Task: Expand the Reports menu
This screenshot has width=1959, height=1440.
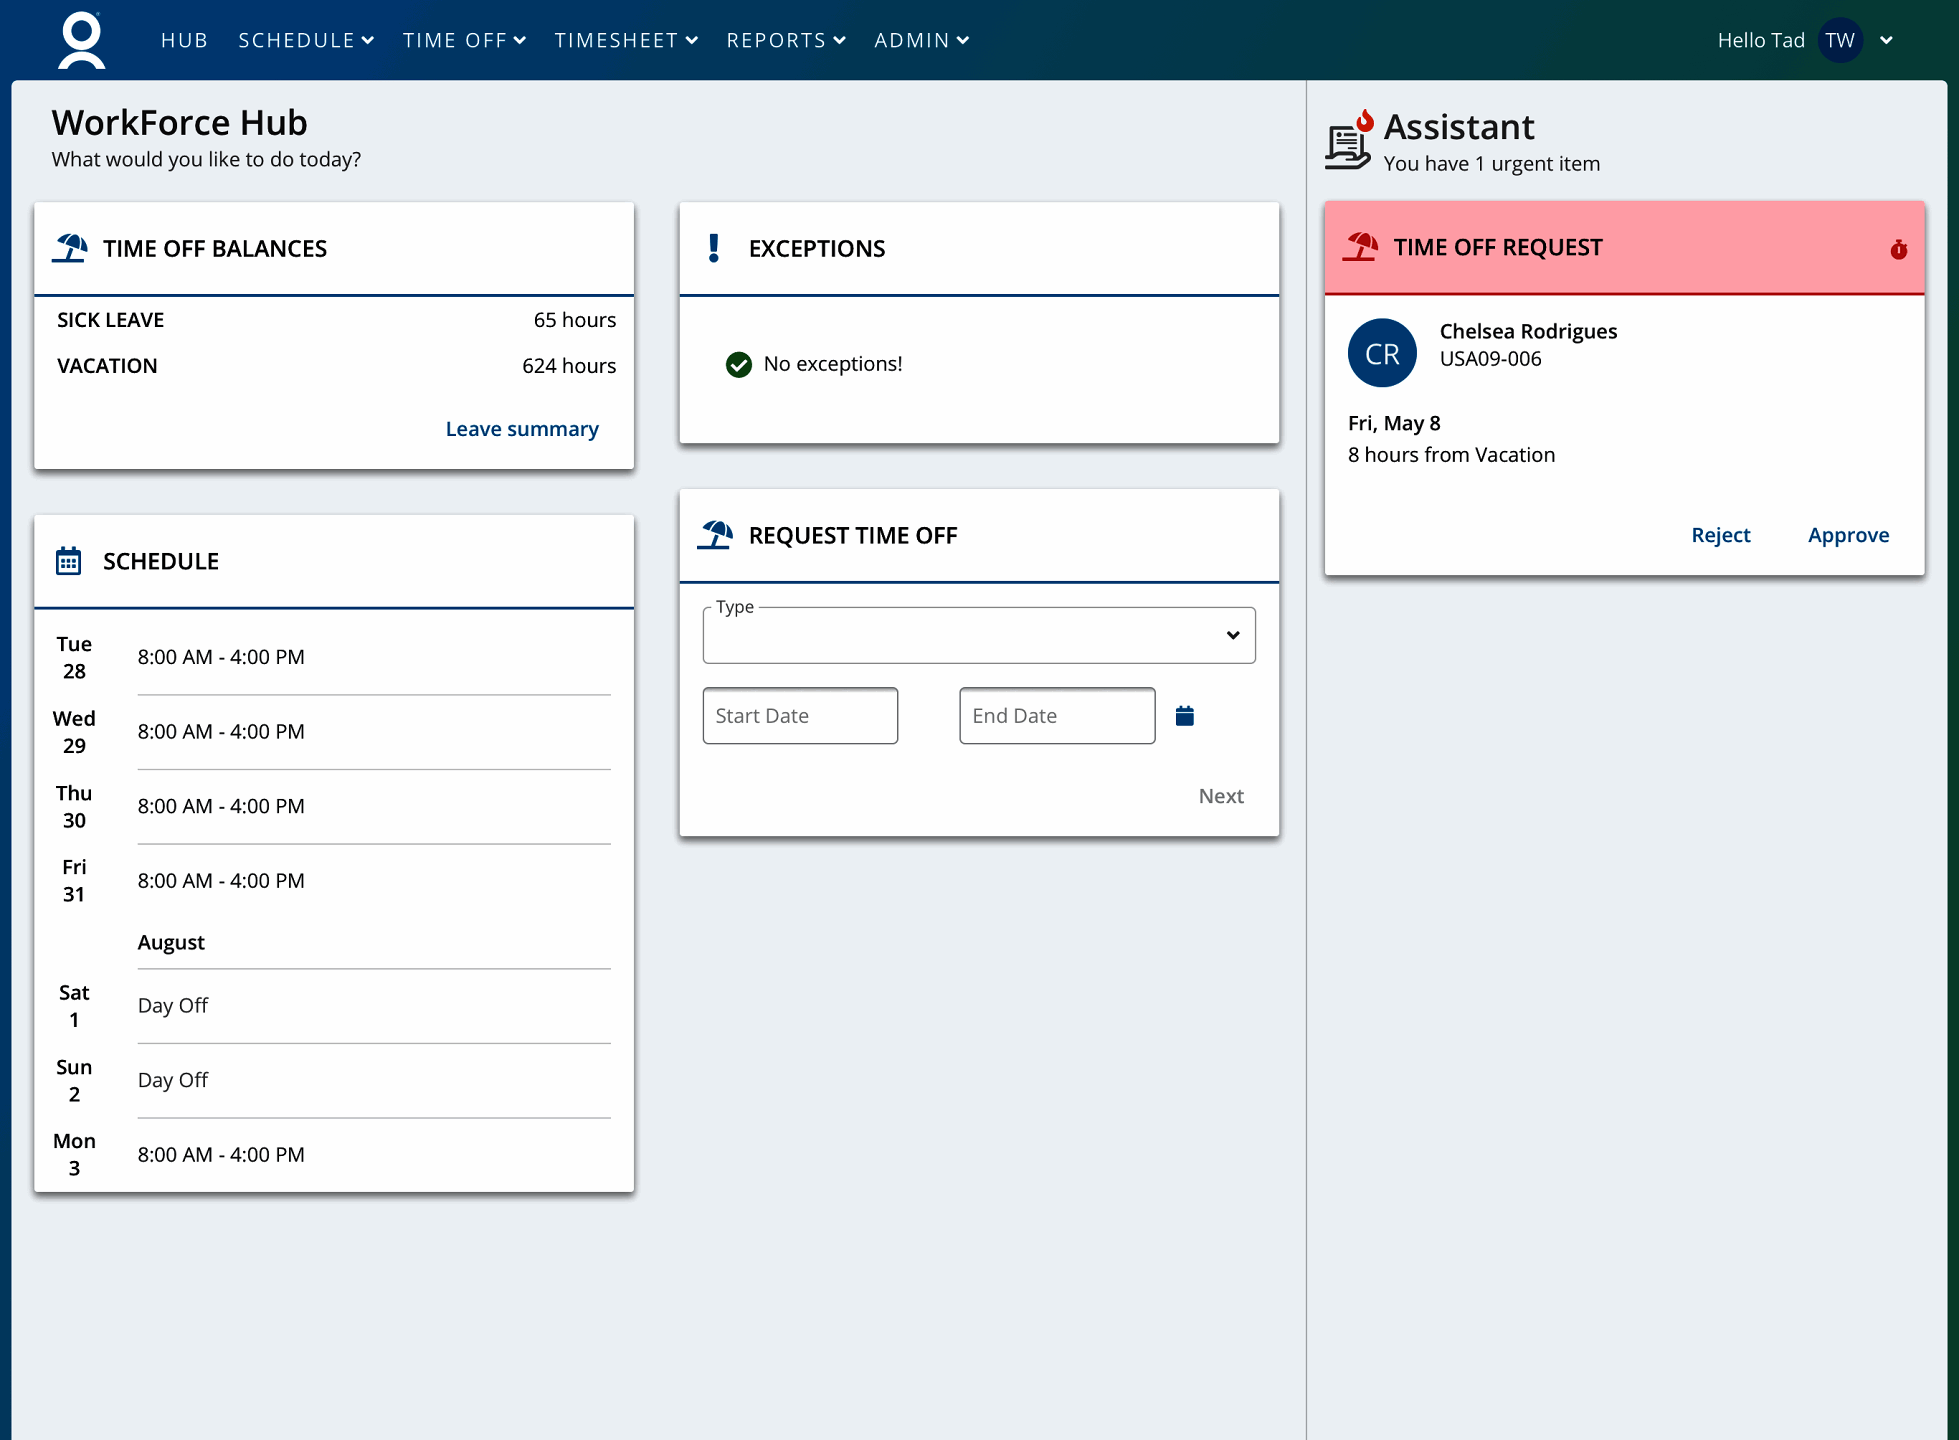Action: (785, 41)
